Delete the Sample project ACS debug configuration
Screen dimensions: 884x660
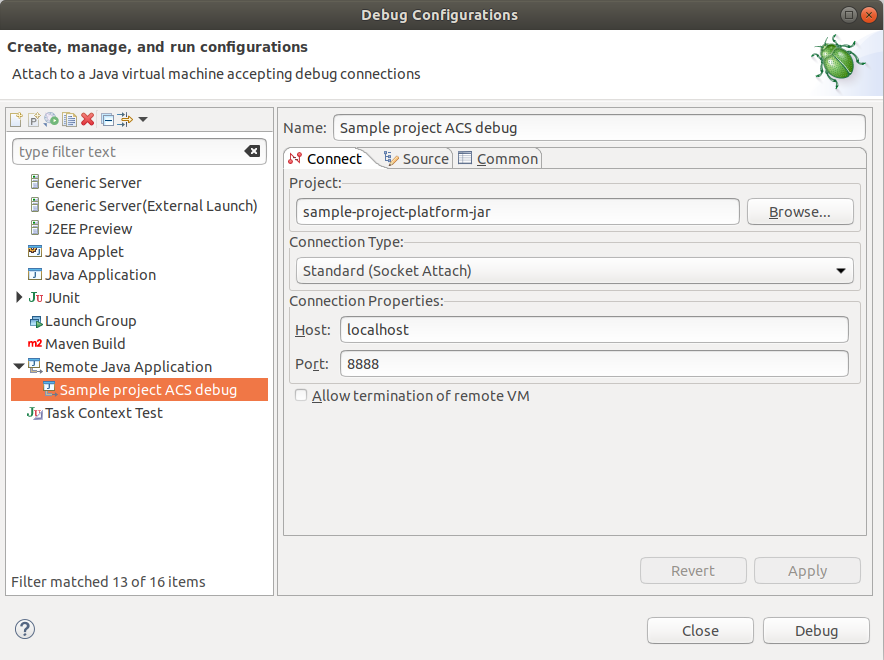(x=87, y=119)
